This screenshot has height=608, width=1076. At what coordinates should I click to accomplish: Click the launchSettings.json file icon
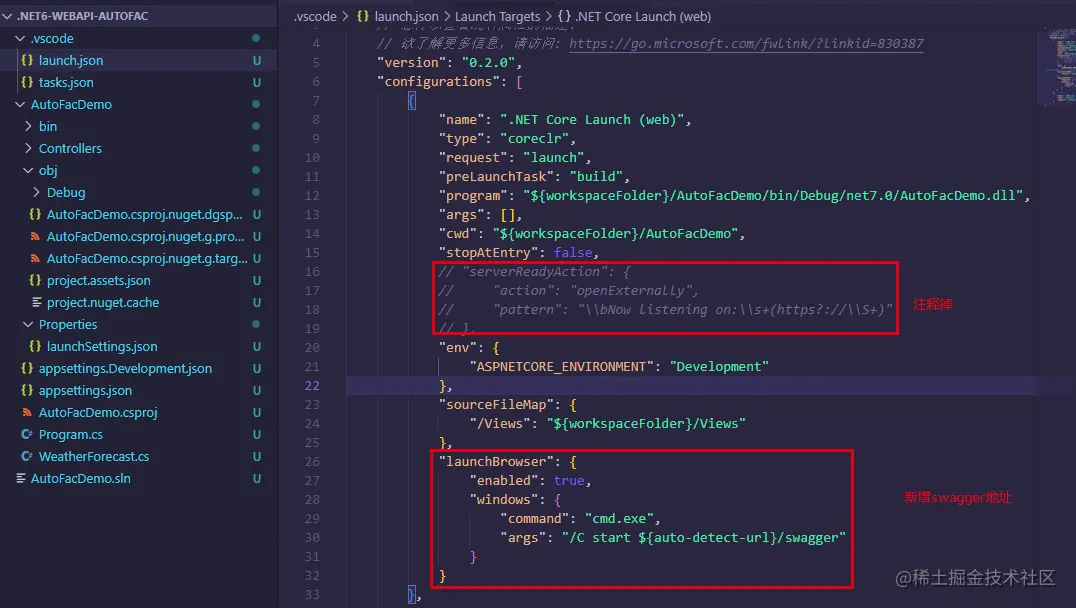(x=35, y=346)
